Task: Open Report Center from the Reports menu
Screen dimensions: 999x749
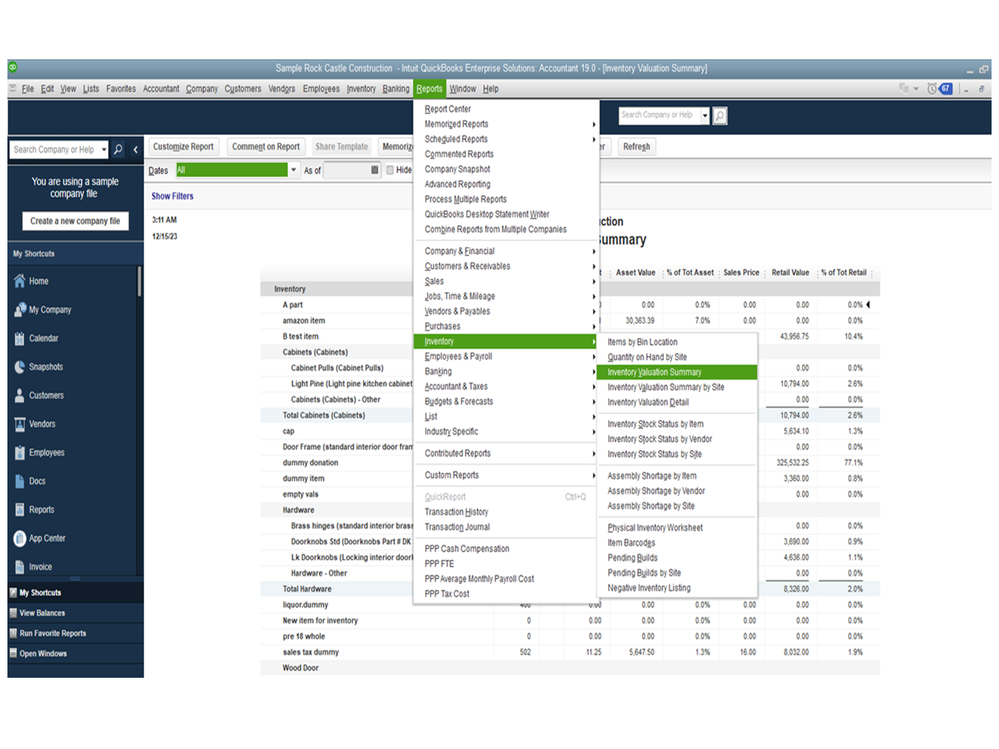Action: (x=506, y=109)
